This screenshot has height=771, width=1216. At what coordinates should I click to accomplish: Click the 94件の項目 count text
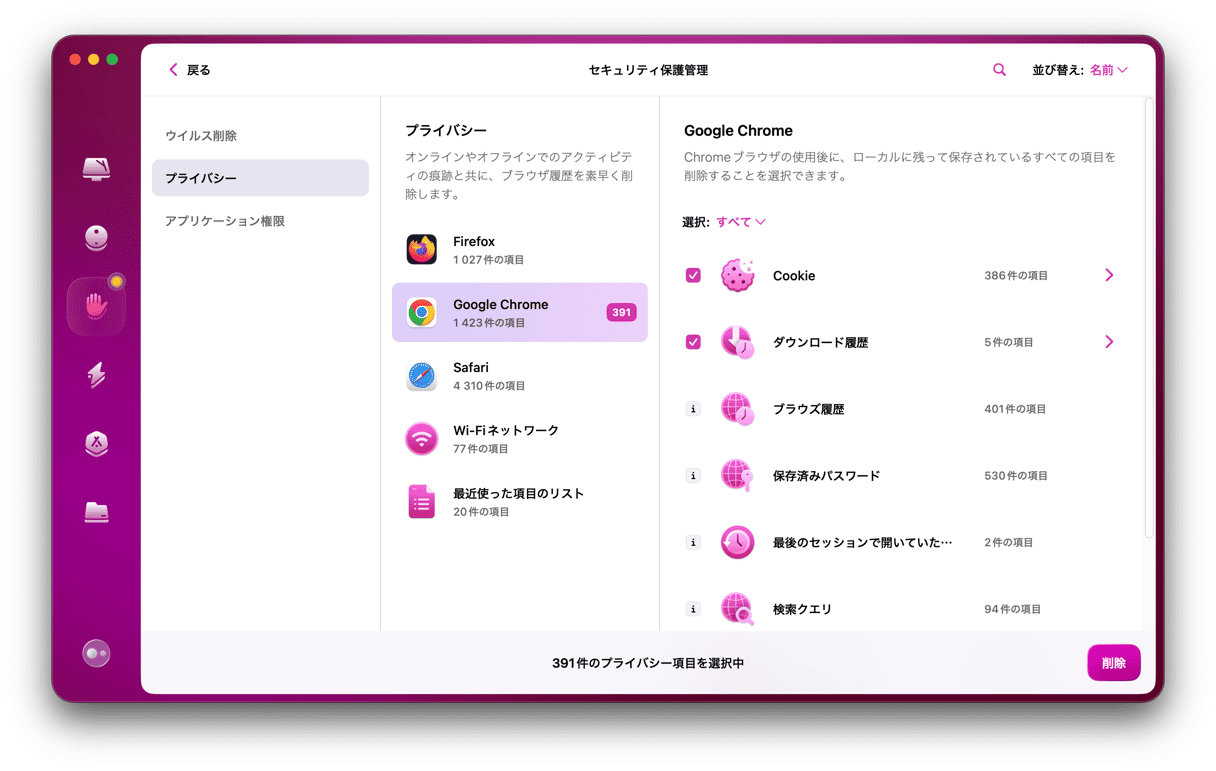1012,608
